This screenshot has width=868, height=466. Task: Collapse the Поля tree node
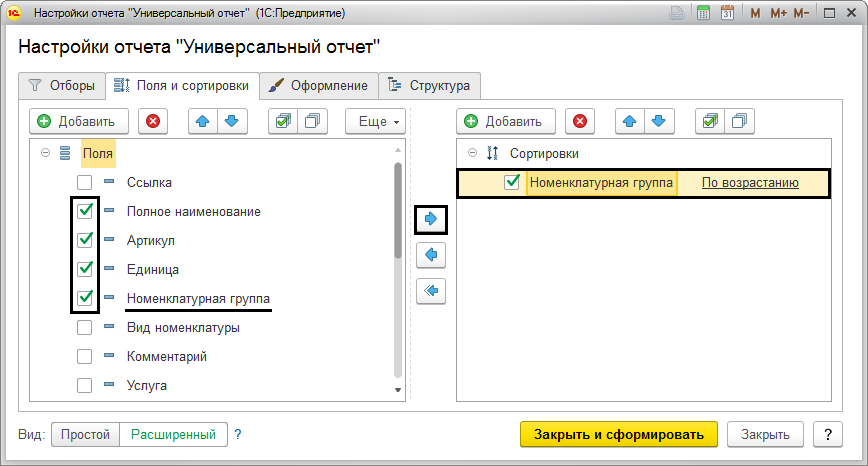click(x=45, y=154)
